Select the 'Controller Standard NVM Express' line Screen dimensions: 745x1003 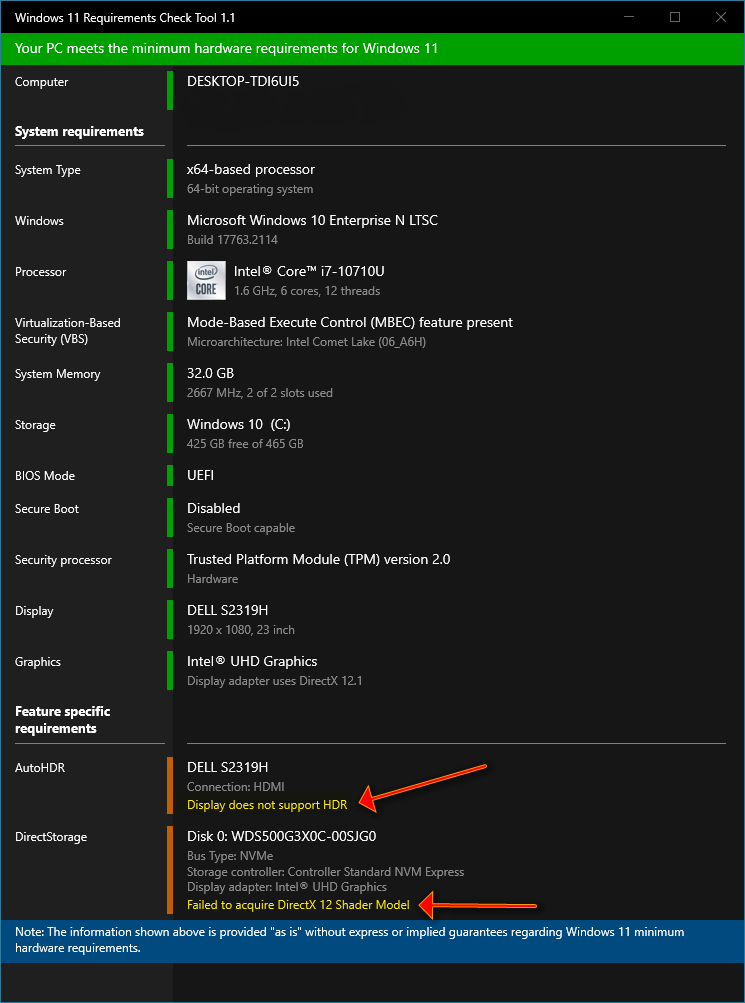click(325, 872)
